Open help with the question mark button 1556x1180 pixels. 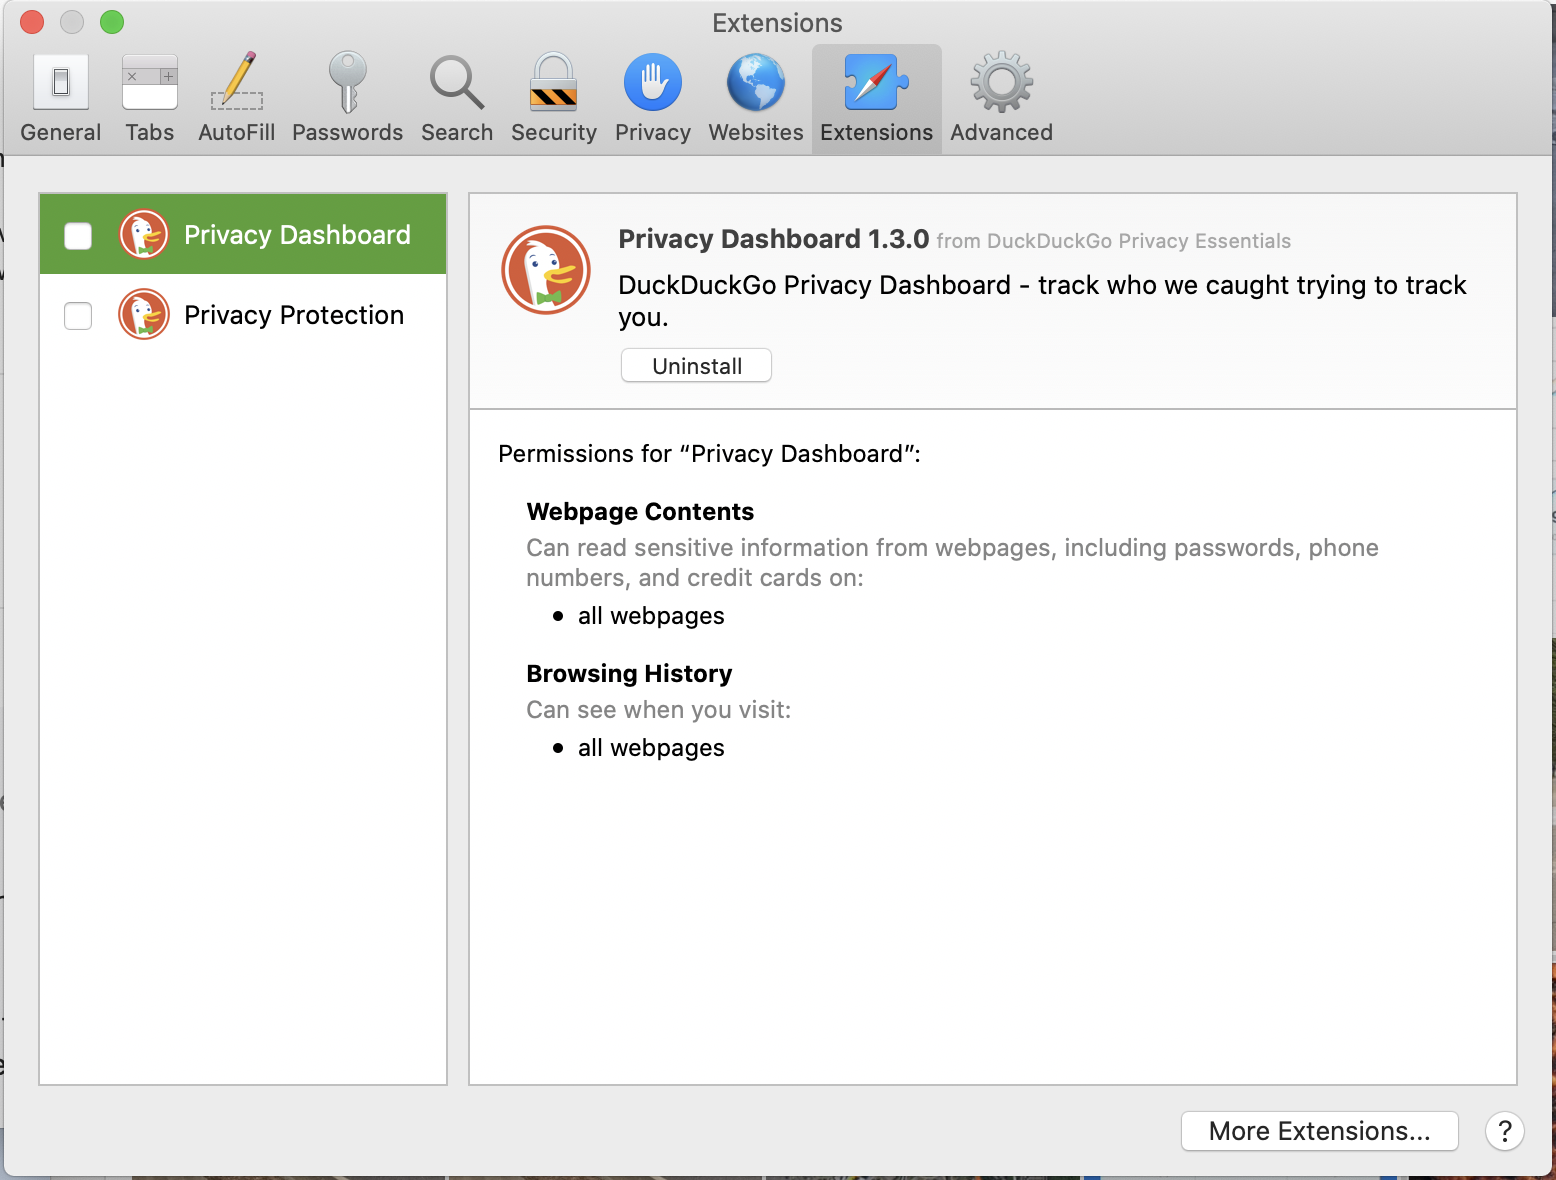tap(1505, 1131)
